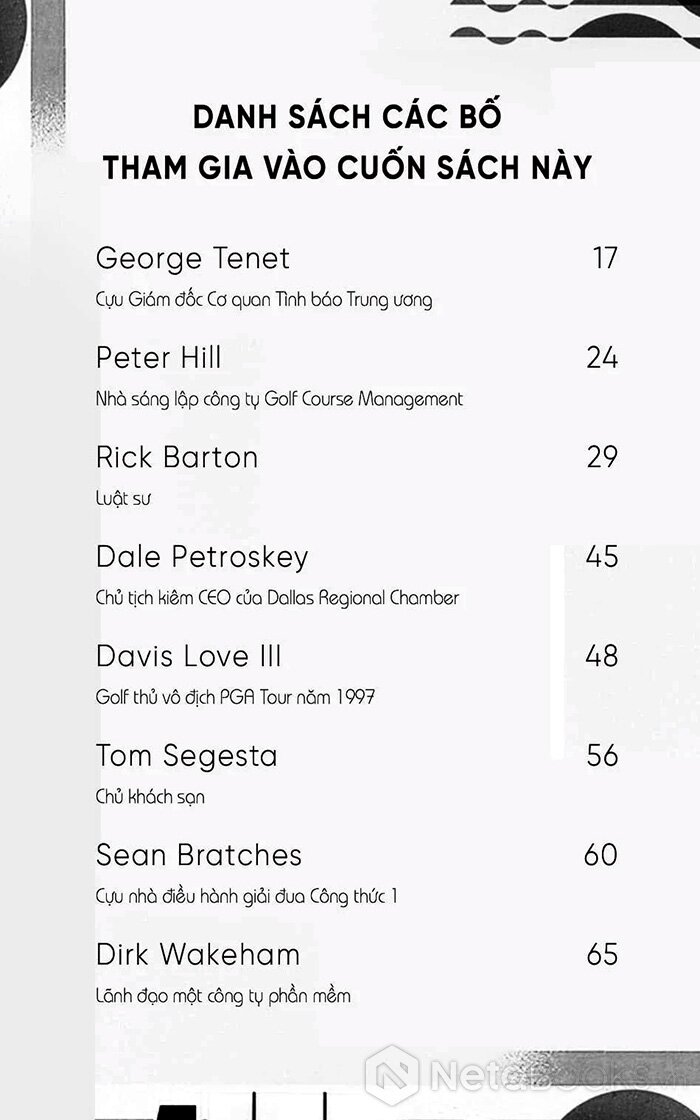Jump to the Davis Love III chapter
Image resolution: width=700 pixels, height=1120 pixels.
click(189, 656)
